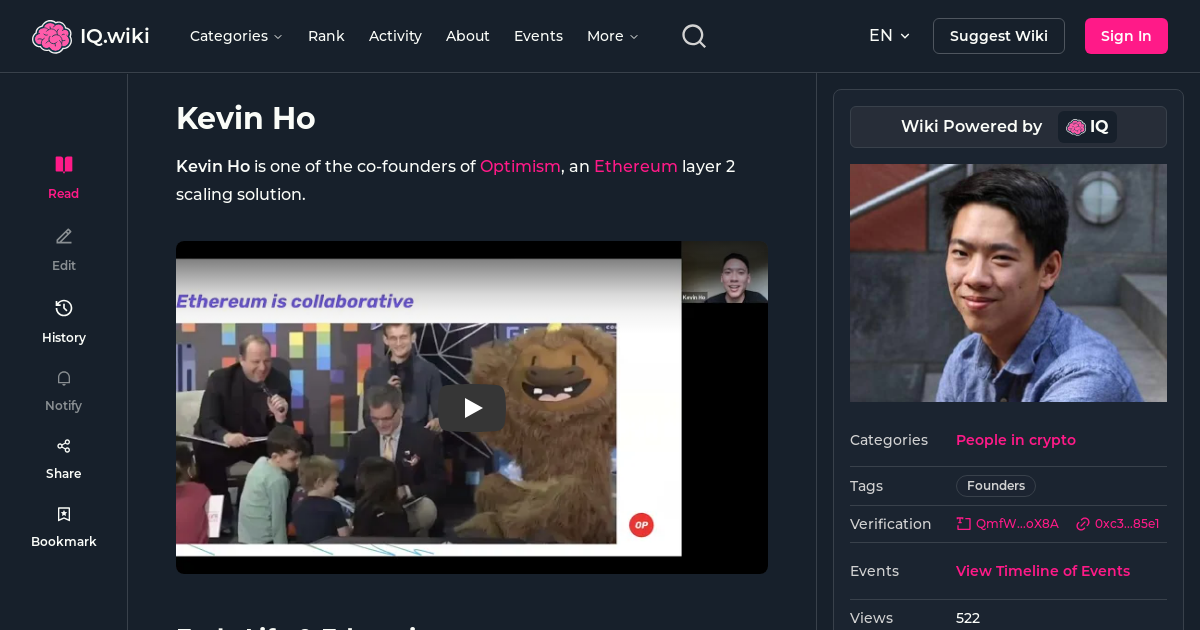Open the People in crypto category
Screen dimensions: 1200x630
click(1015, 440)
